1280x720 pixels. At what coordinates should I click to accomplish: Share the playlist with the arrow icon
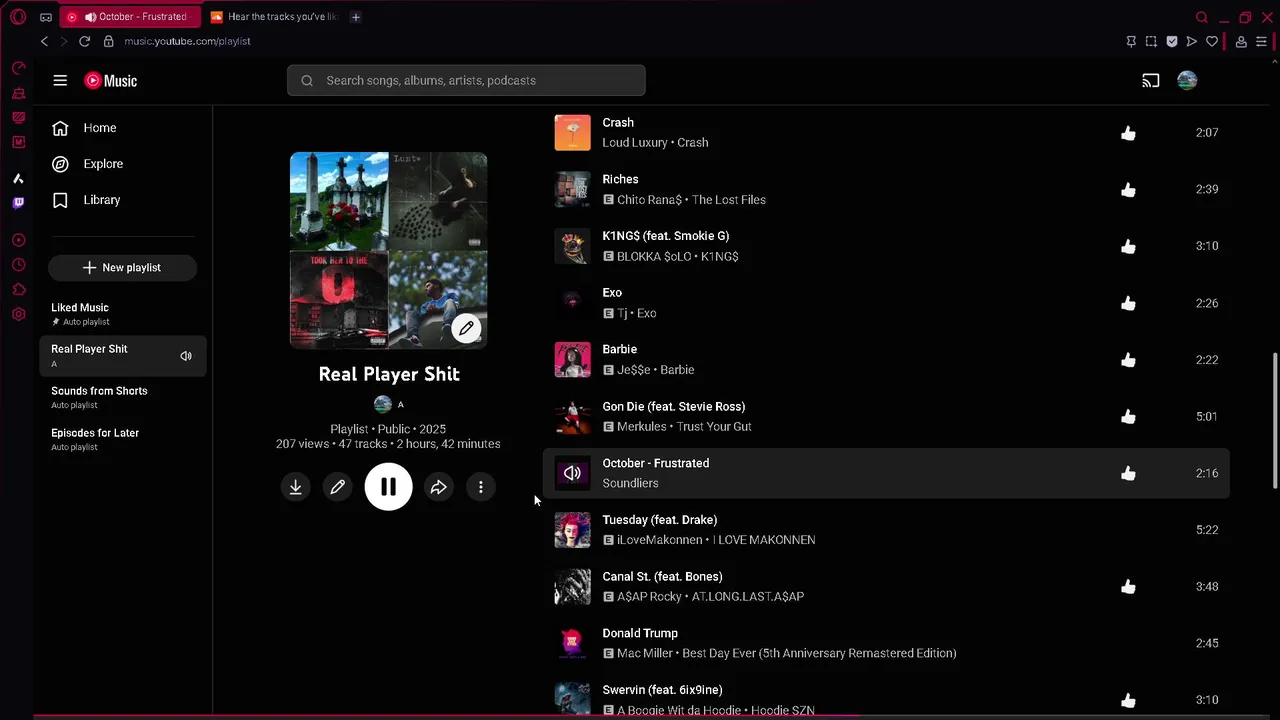click(x=438, y=487)
